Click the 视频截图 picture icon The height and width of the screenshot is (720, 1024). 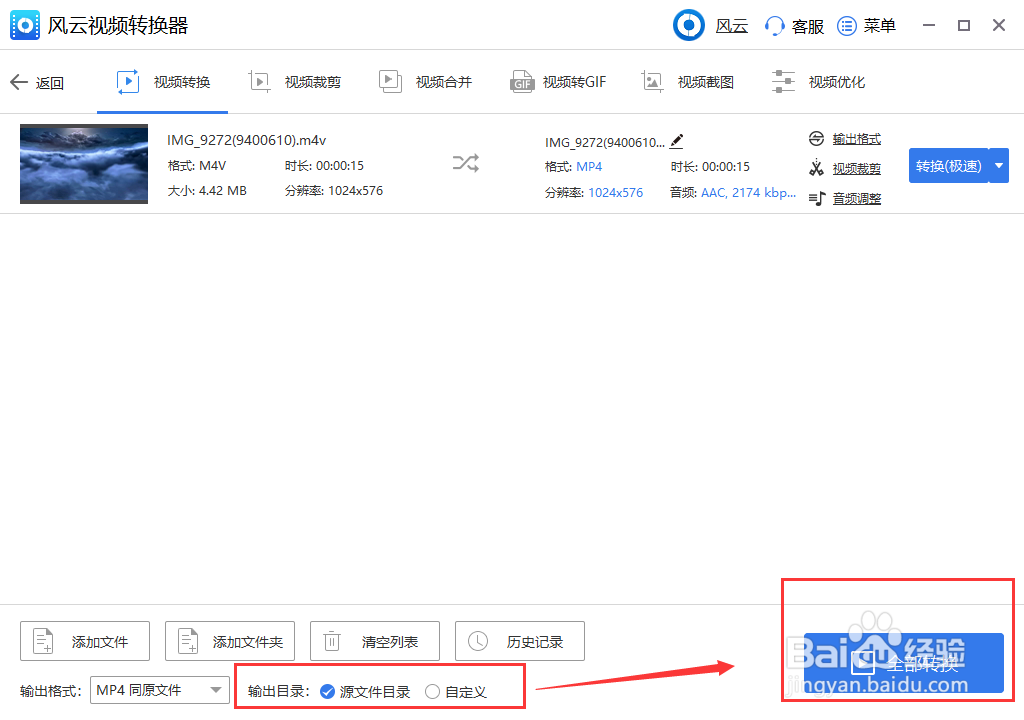(652, 82)
